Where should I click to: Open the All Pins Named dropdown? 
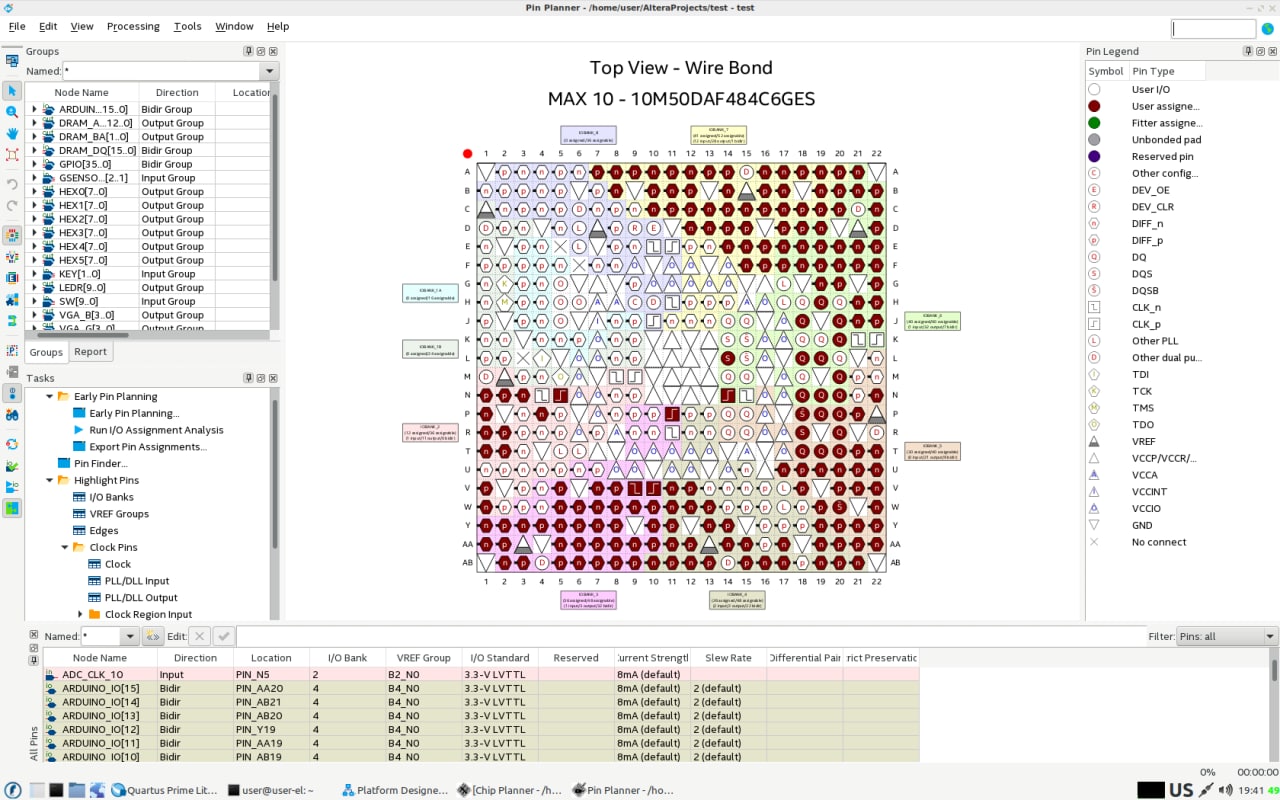pos(130,636)
